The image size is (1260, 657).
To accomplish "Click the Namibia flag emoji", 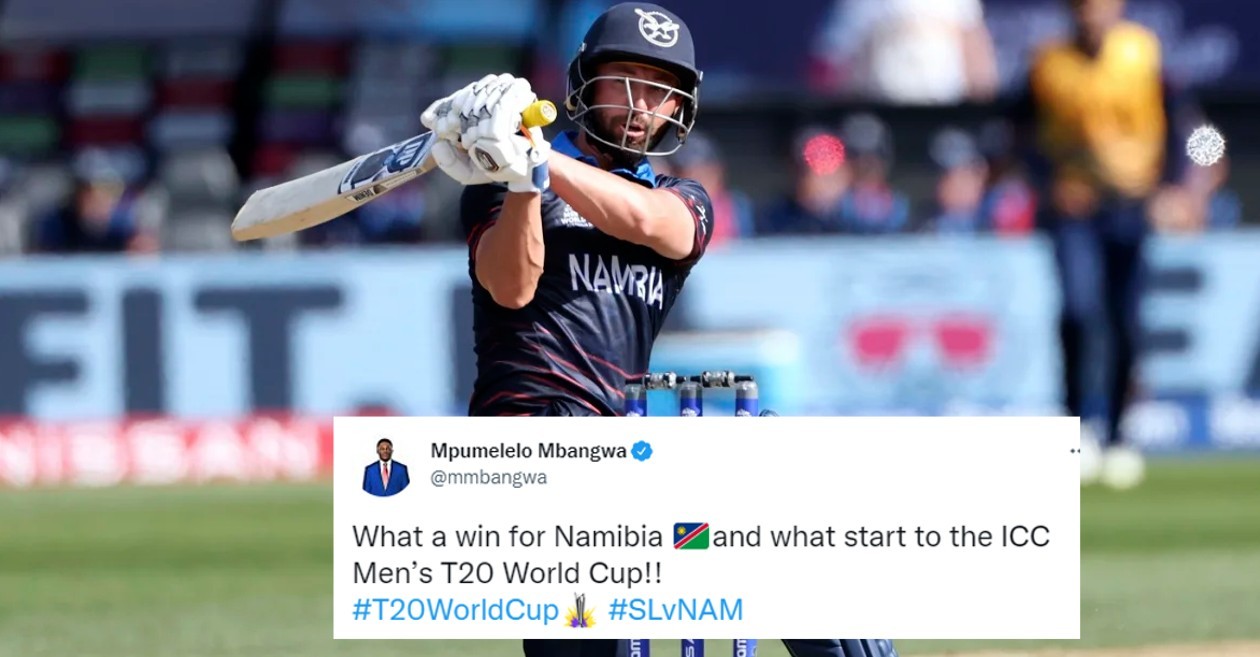I will [691, 536].
